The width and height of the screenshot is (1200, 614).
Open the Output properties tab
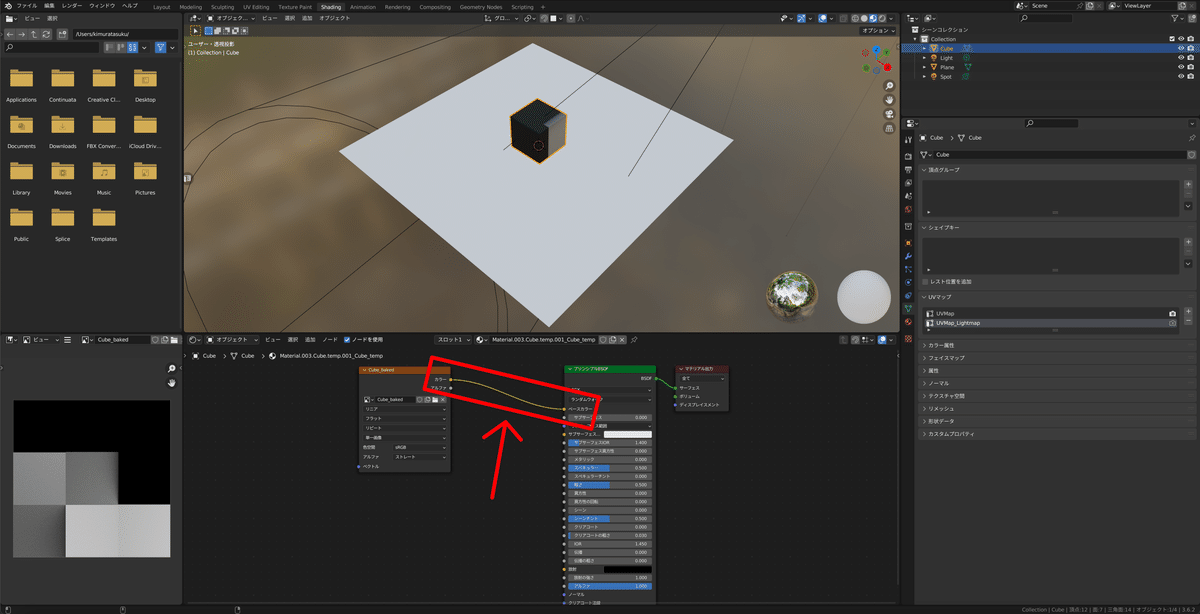[908, 170]
